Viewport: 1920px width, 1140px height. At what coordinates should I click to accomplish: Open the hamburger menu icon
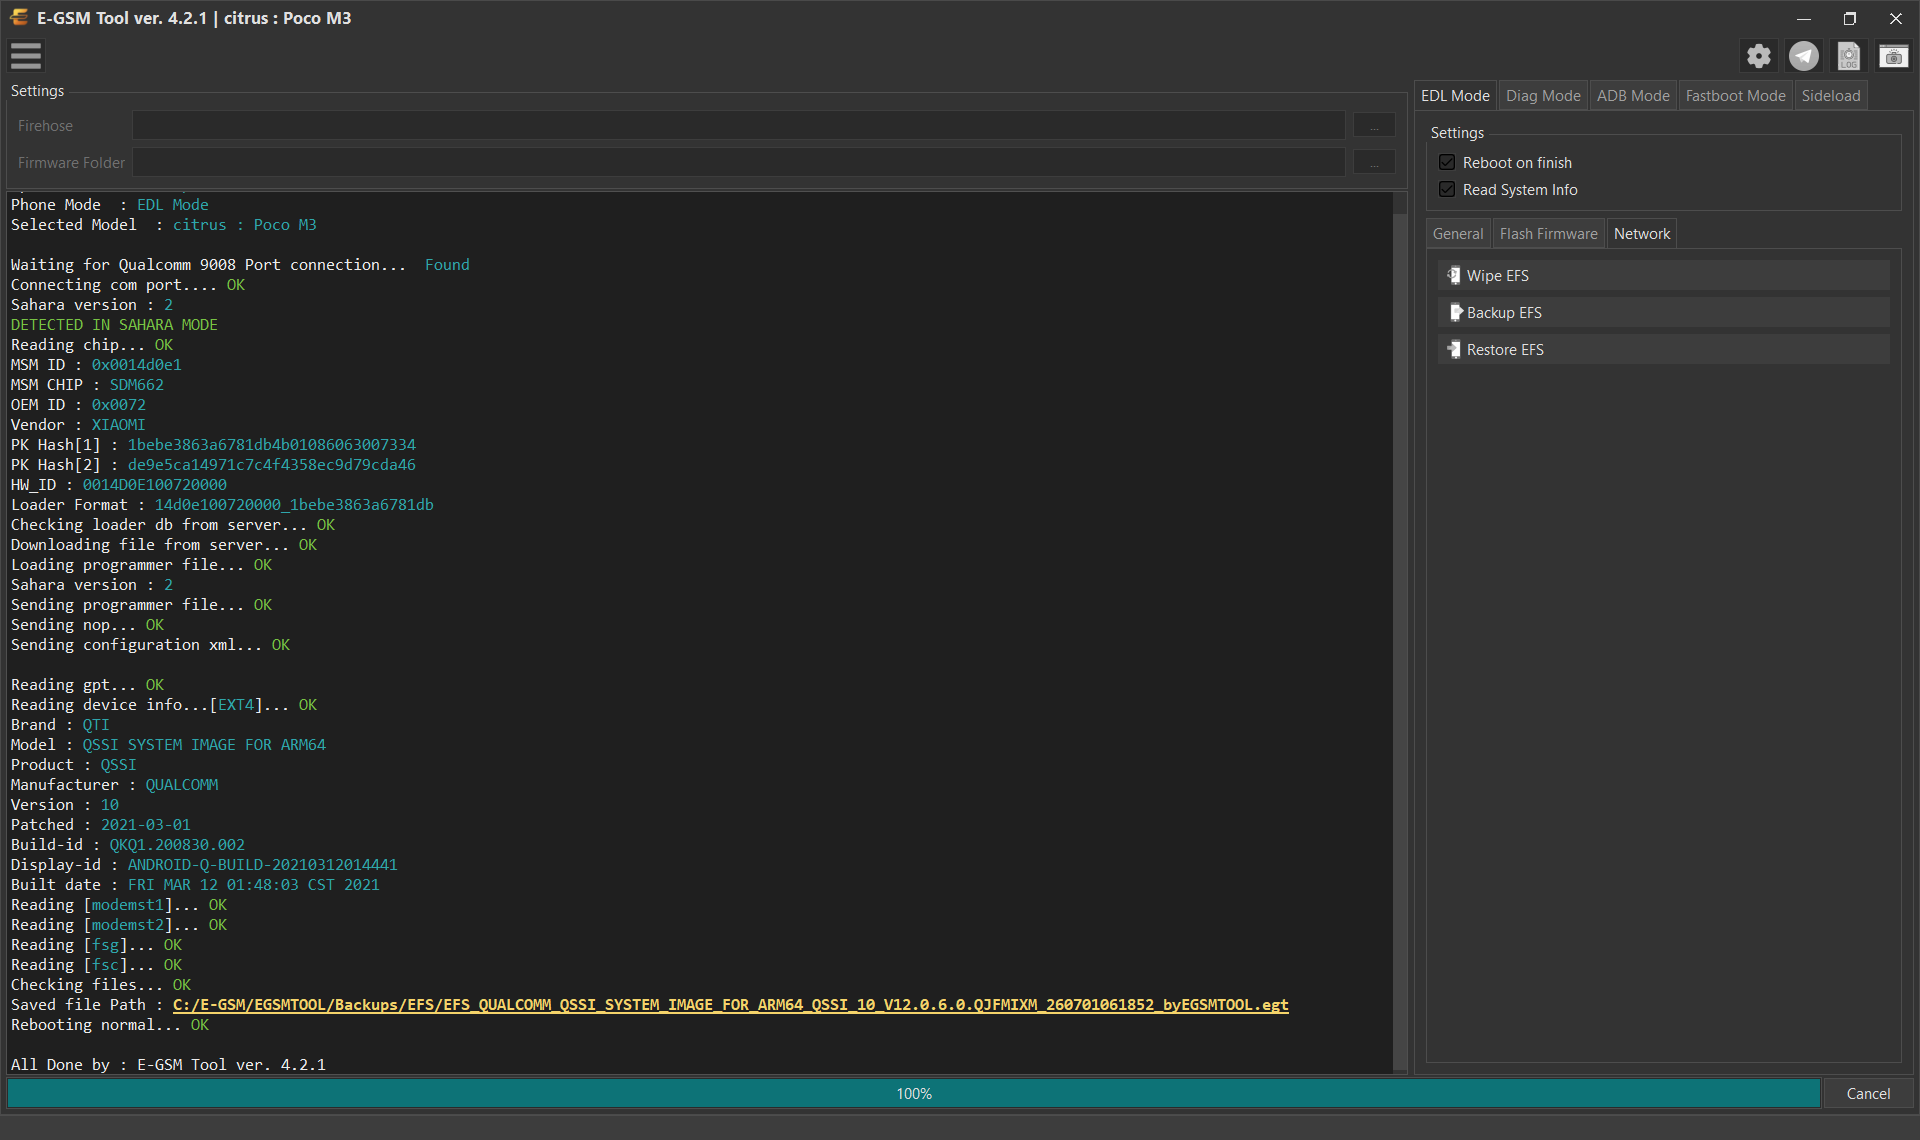(26, 56)
